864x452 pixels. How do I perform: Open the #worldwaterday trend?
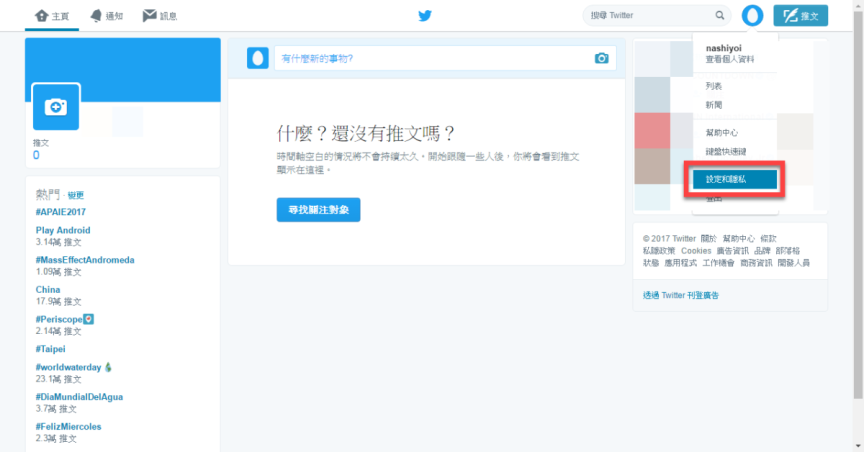(x=68, y=367)
